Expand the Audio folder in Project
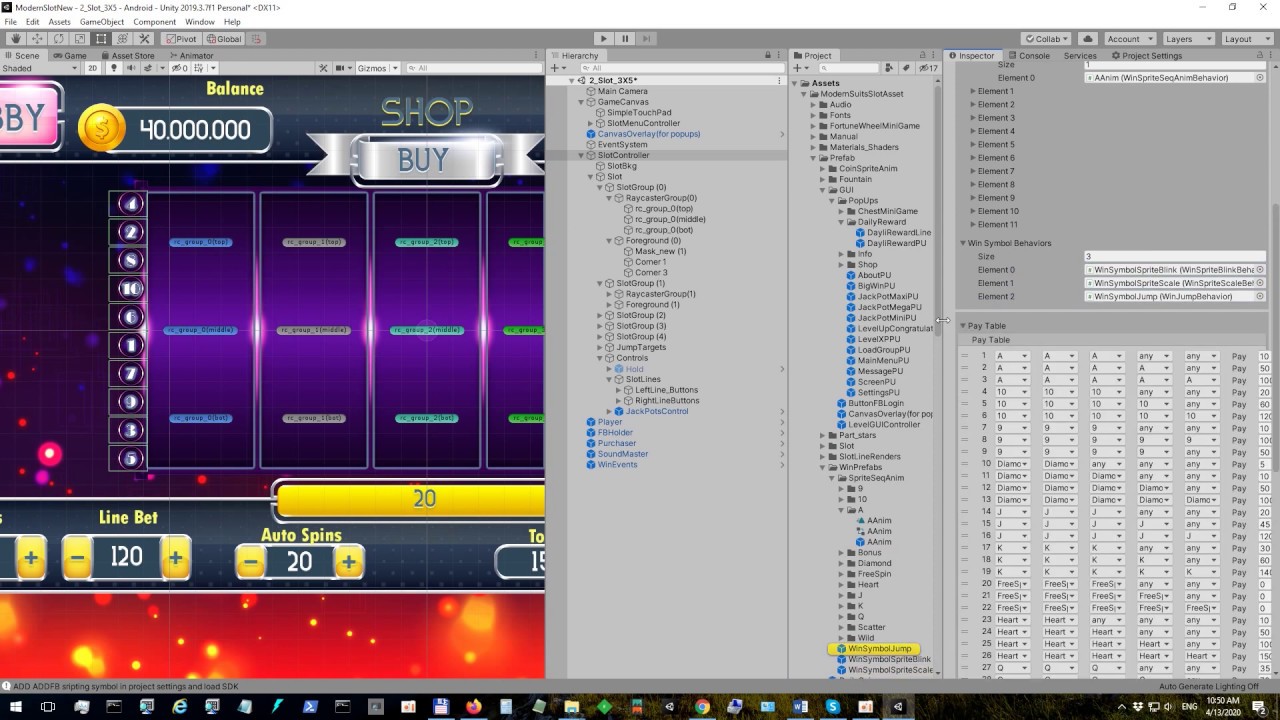Image resolution: width=1280 pixels, height=720 pixels. (823, 104)
